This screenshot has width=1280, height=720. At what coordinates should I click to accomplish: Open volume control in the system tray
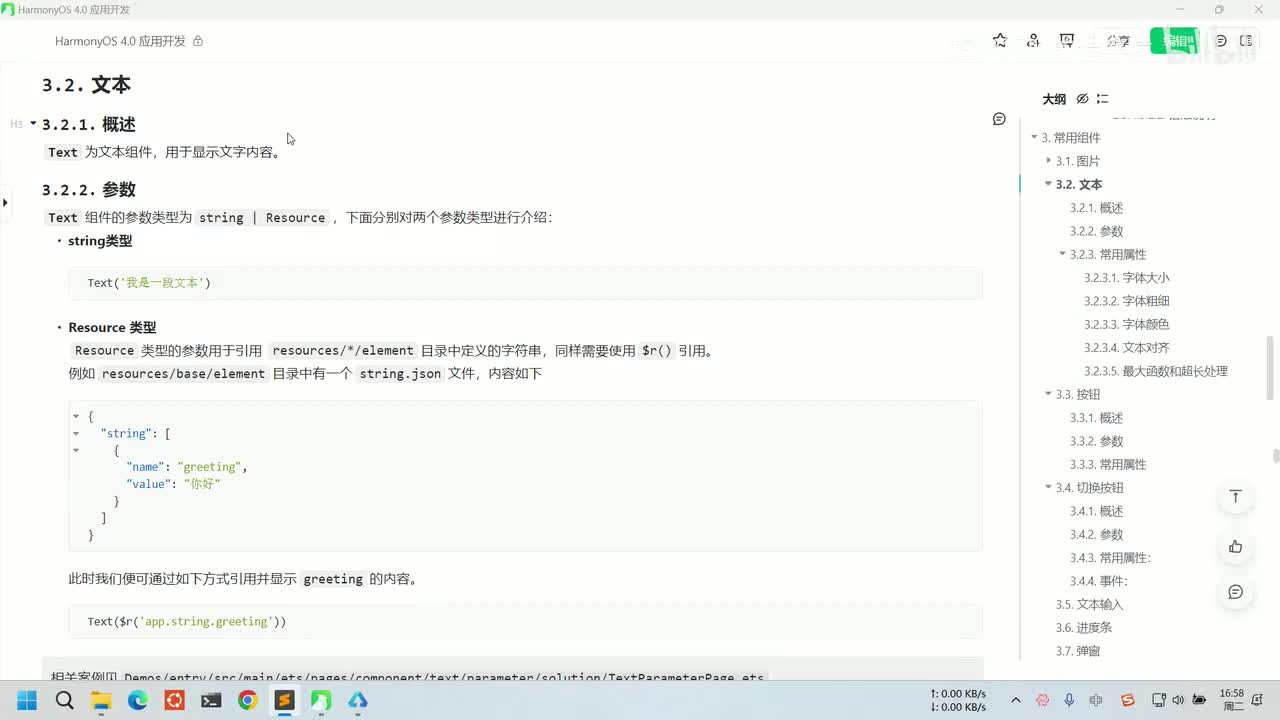pos(1178,700)
